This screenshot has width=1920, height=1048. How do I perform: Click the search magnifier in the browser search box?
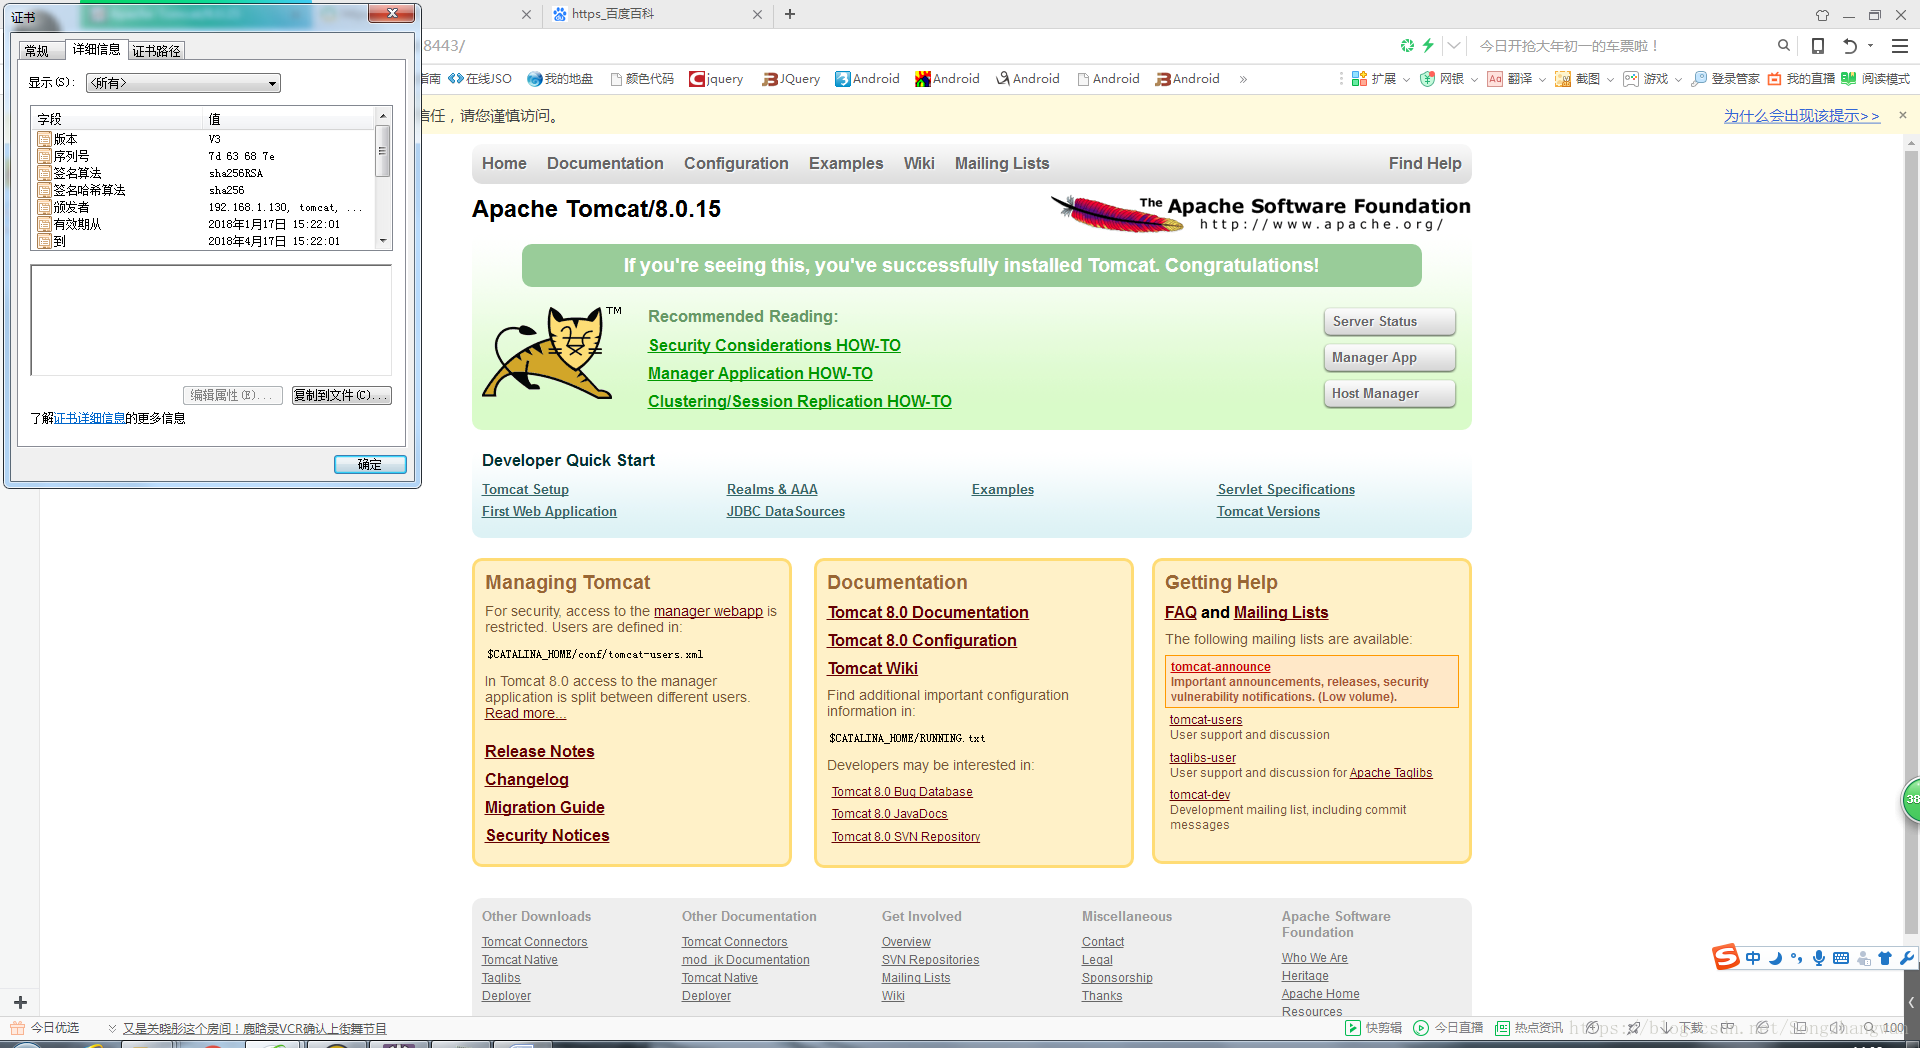click(1784, 46)
